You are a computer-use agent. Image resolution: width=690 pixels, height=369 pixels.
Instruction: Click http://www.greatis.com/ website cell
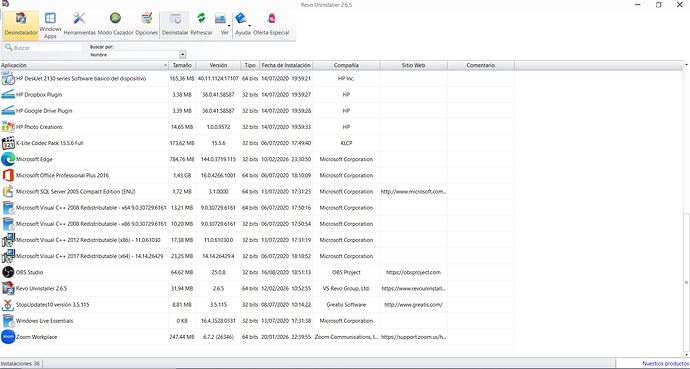click(x=413, y=305)
